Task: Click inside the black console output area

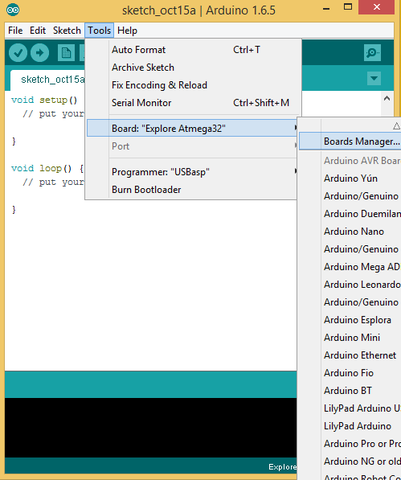Action: 151,427
